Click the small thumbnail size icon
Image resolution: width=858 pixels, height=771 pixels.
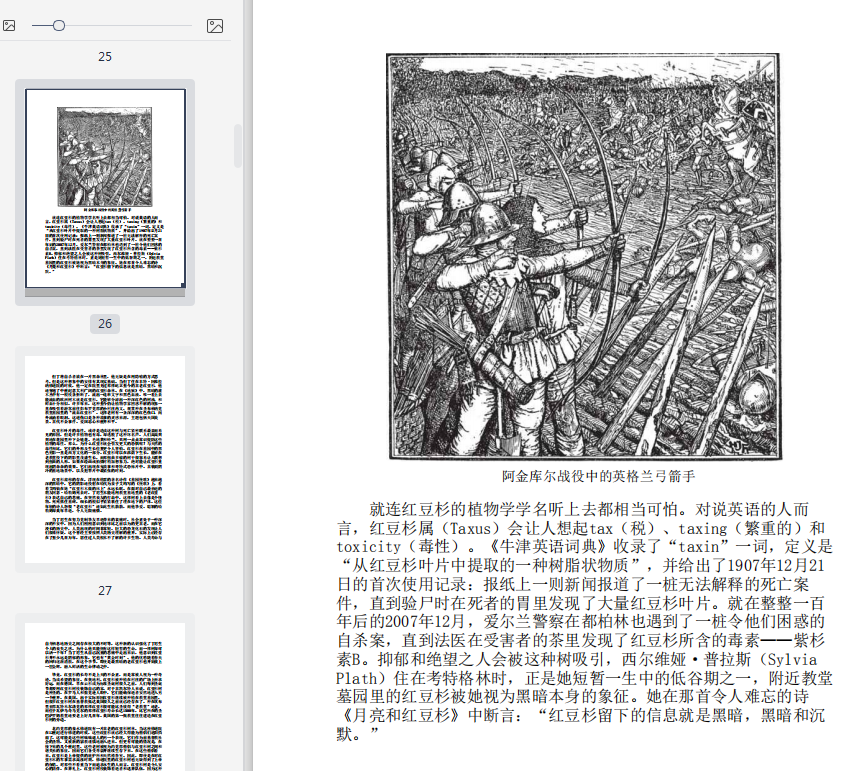coord(9,26)
